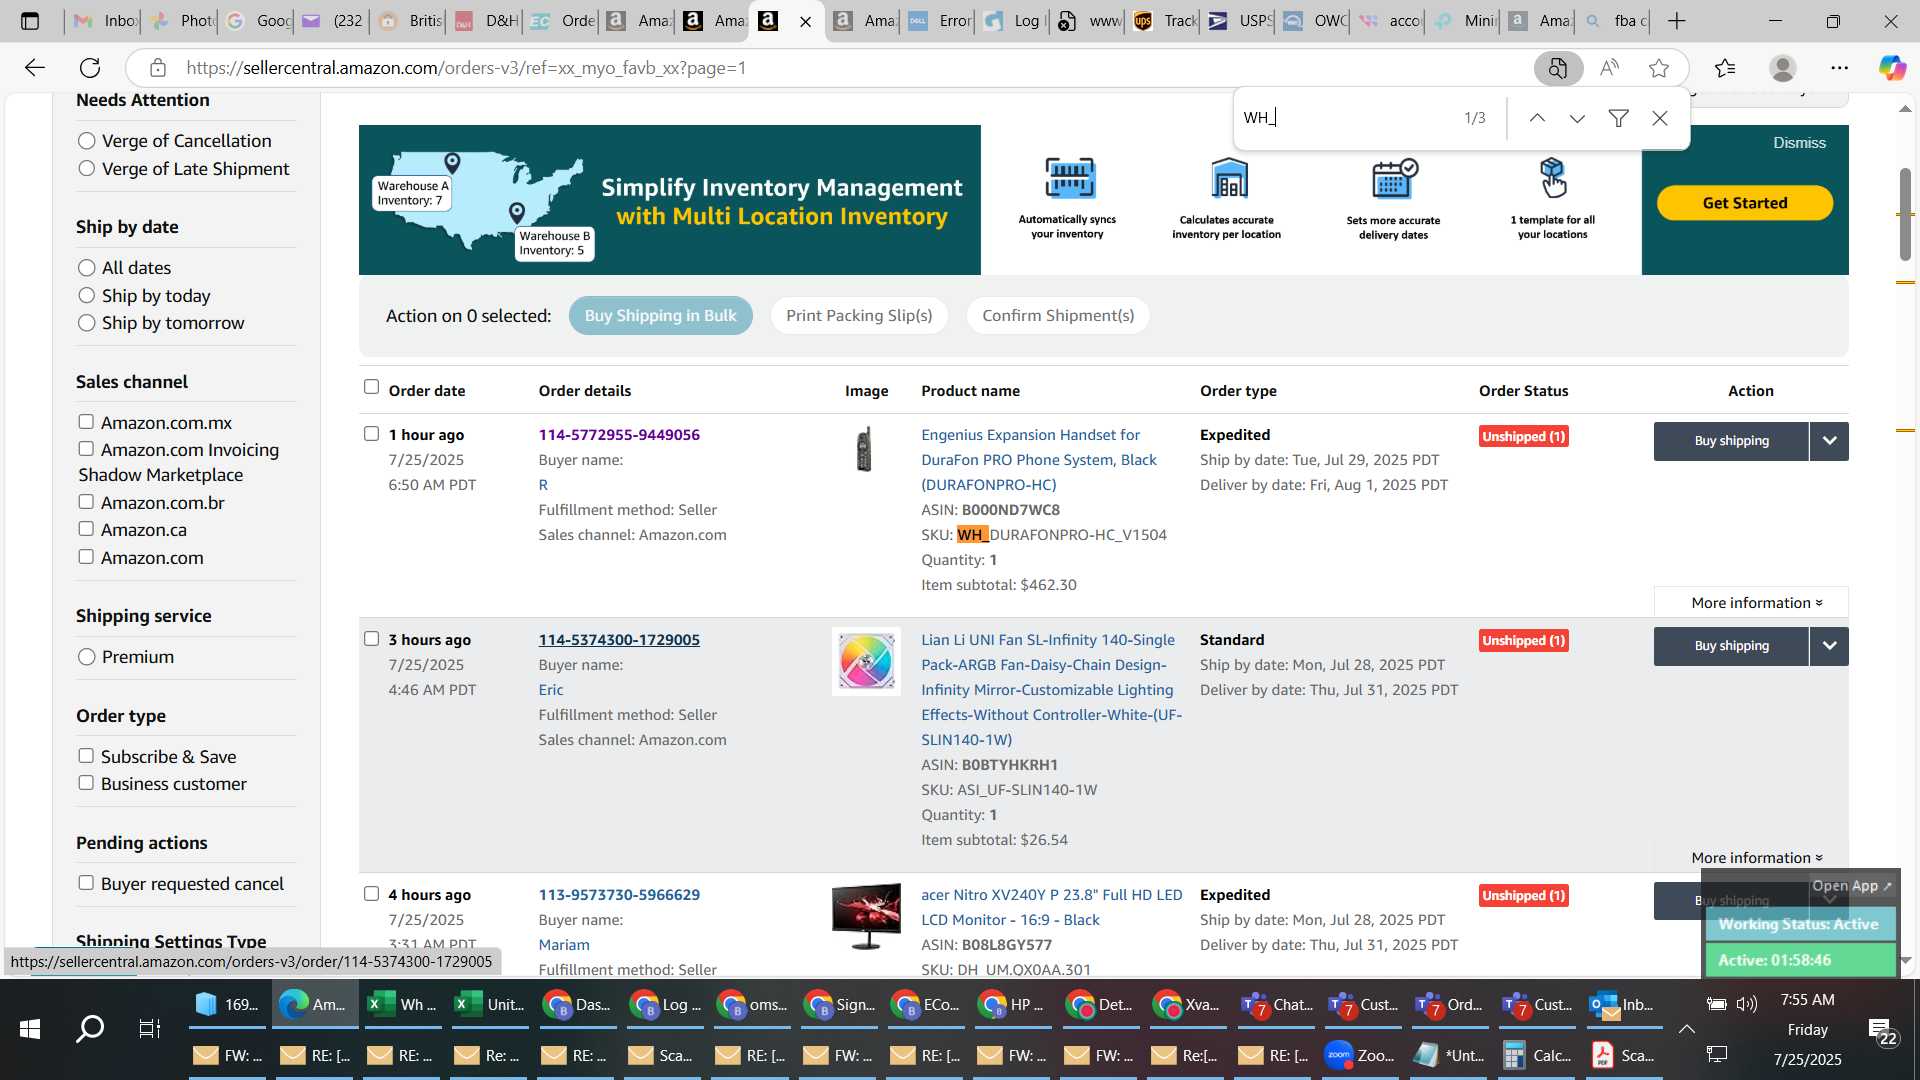This screenshot has width=1920, height=1080.
Task: Show hidden system tray icons
Action: pos(1686,1028)
